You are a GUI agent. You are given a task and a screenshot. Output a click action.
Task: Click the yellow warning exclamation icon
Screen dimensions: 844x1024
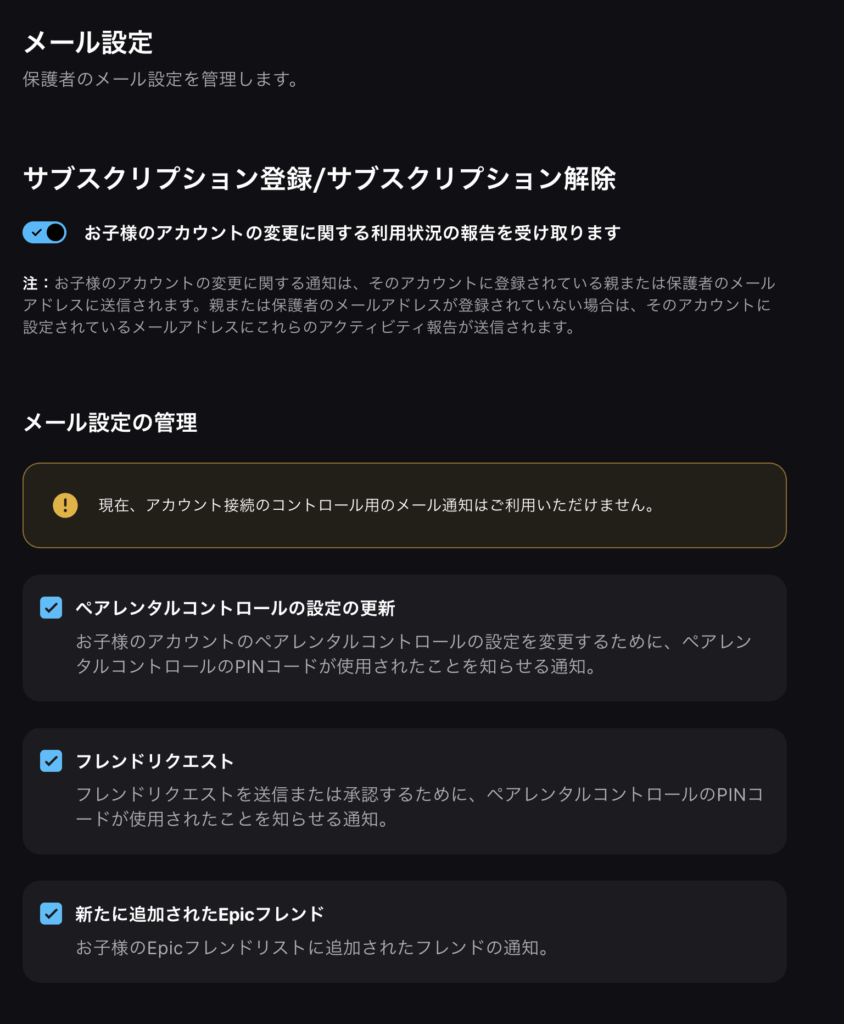tap(65, 505)
